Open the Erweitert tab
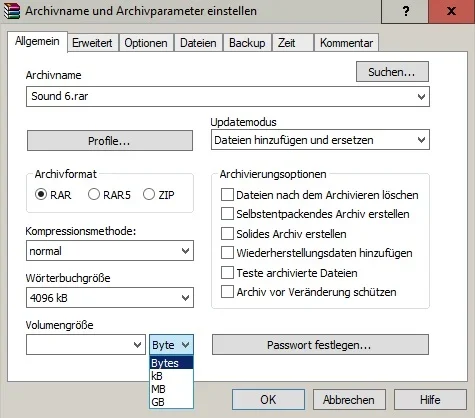475x418 pixels. pyautogui.click(x=92, y=43)
